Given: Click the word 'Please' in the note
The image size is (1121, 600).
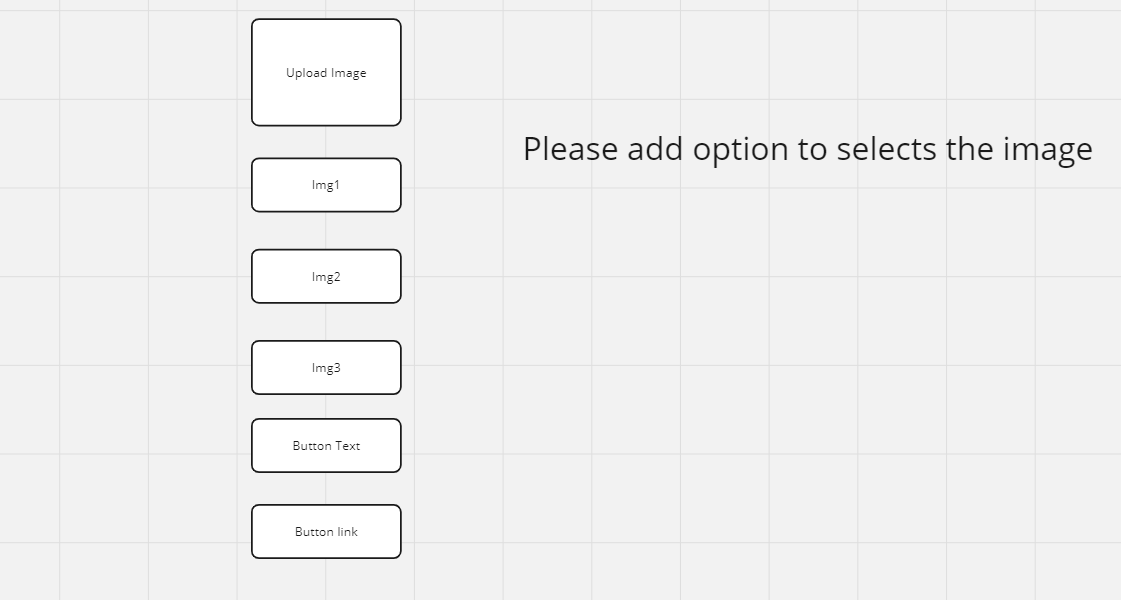Looking at the screenshot, I should pos(571,149).
